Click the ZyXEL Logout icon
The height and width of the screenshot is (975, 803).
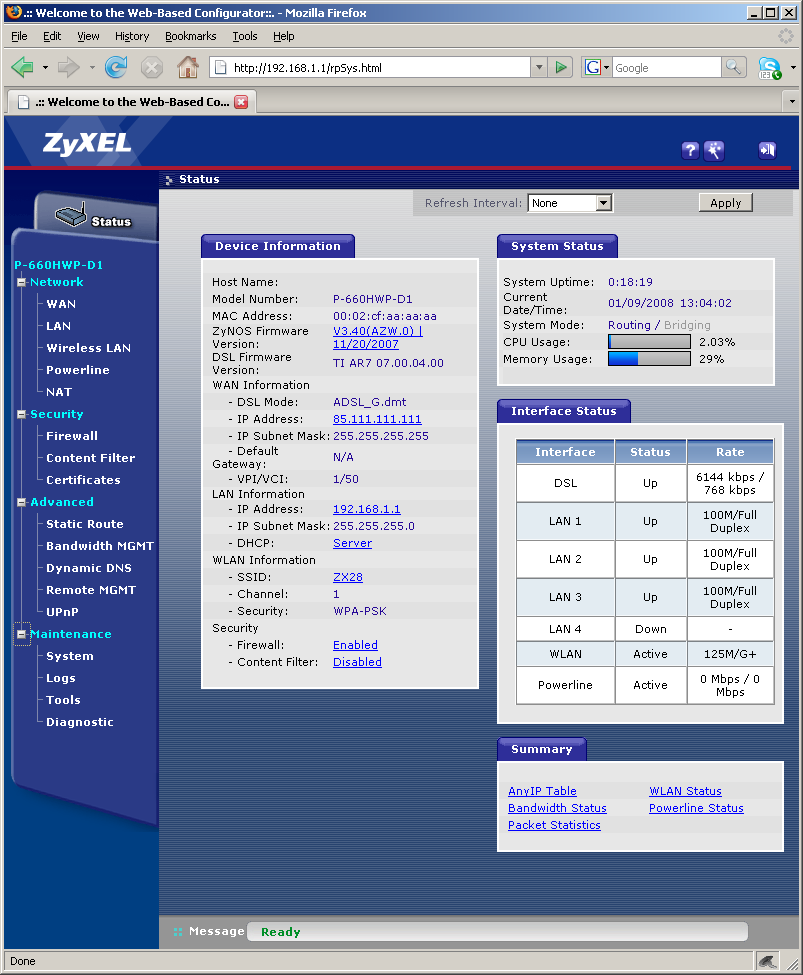768,150
